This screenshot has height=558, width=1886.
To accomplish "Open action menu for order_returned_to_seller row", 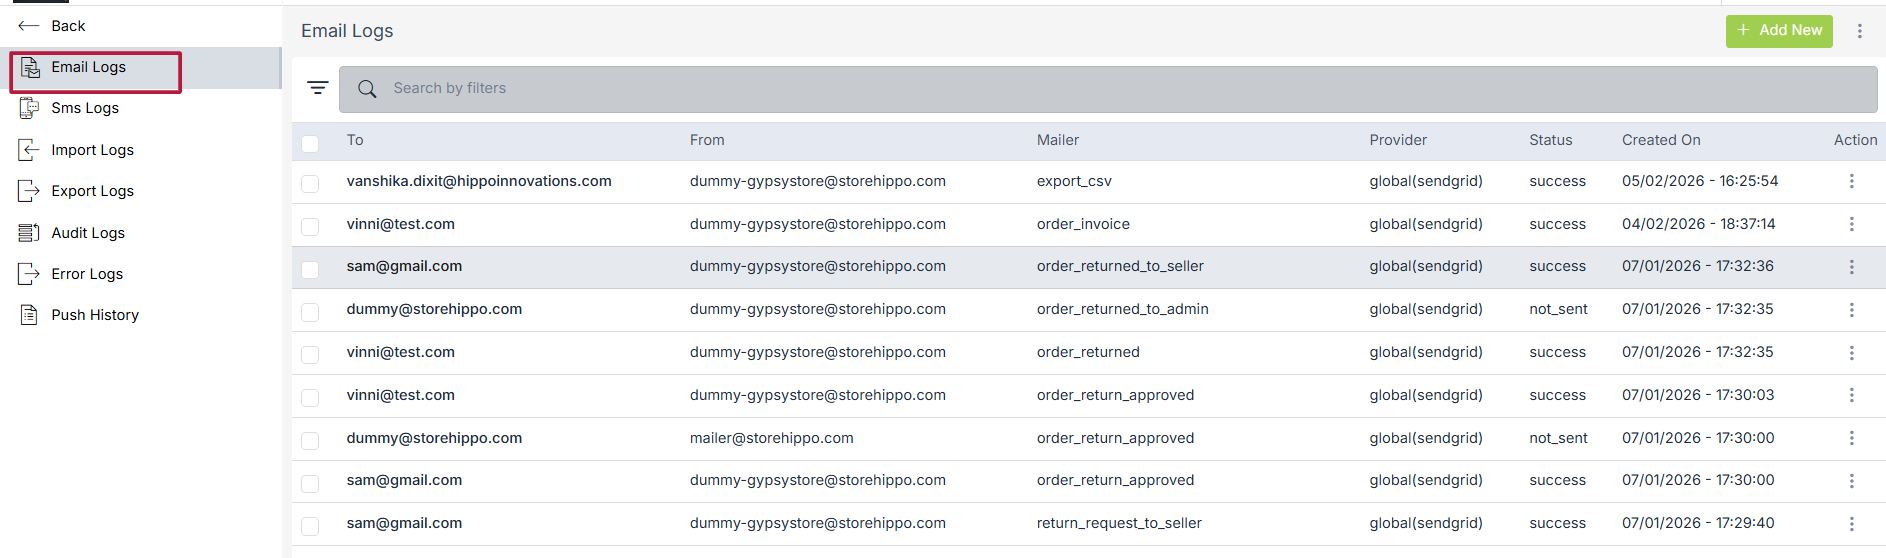I will click(1851, 267).
